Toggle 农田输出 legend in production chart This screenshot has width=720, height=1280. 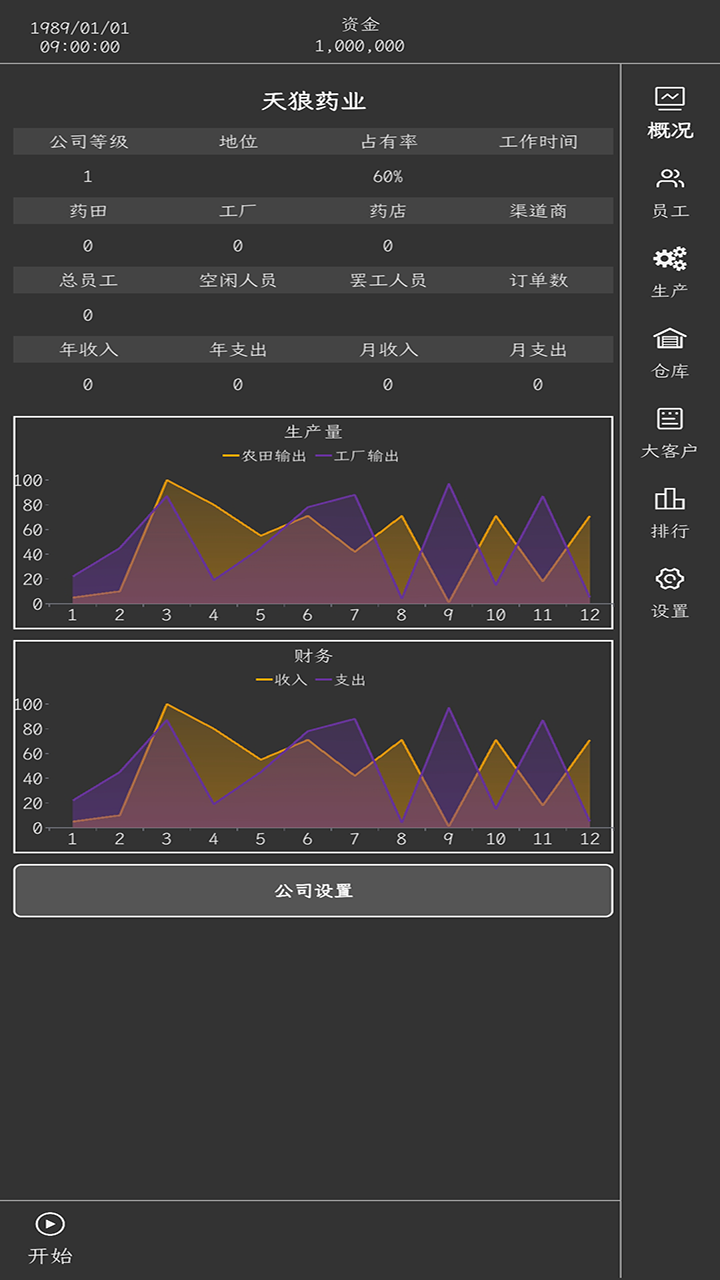[x=265, y=456]
